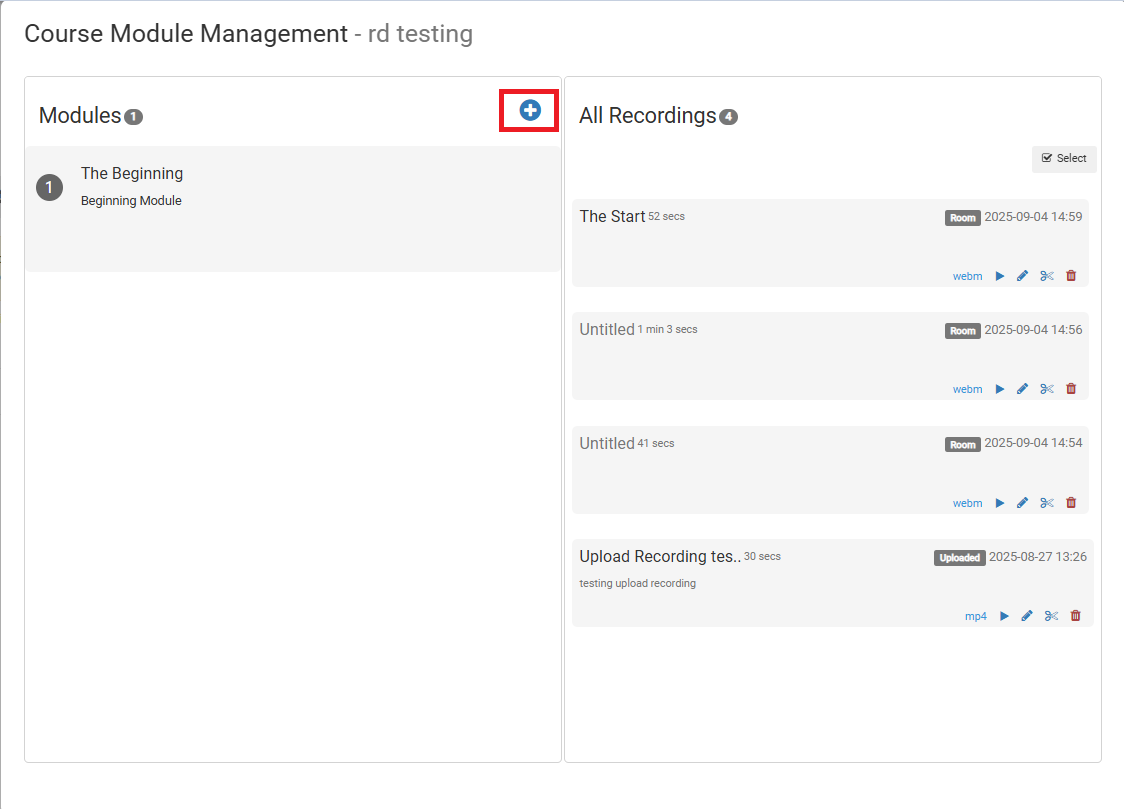The width and height of the screenshot is (1124, 809).
Task: Open webm link for The Start
Action: (x=967, y=276)
